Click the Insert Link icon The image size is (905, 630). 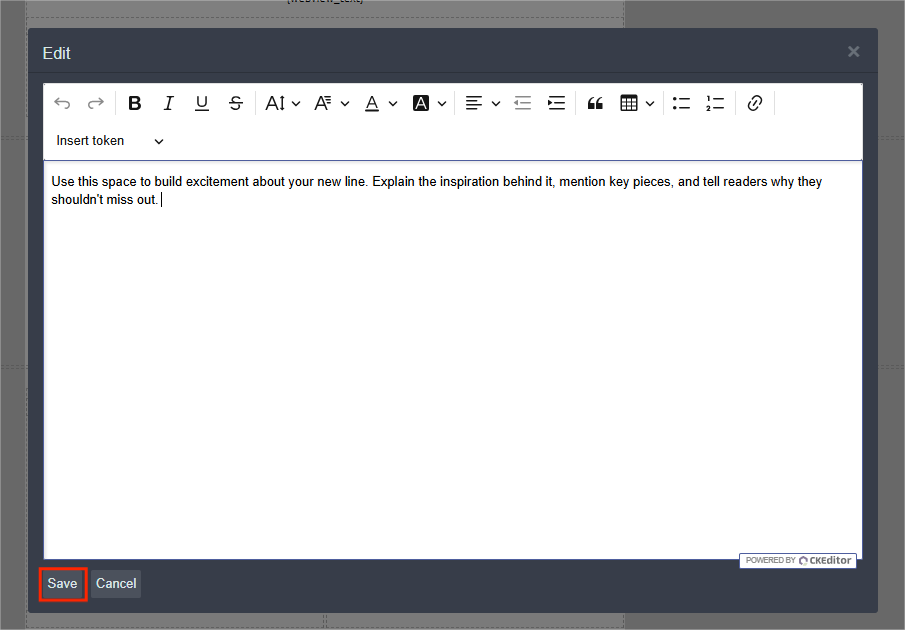(x=755, y=103)
